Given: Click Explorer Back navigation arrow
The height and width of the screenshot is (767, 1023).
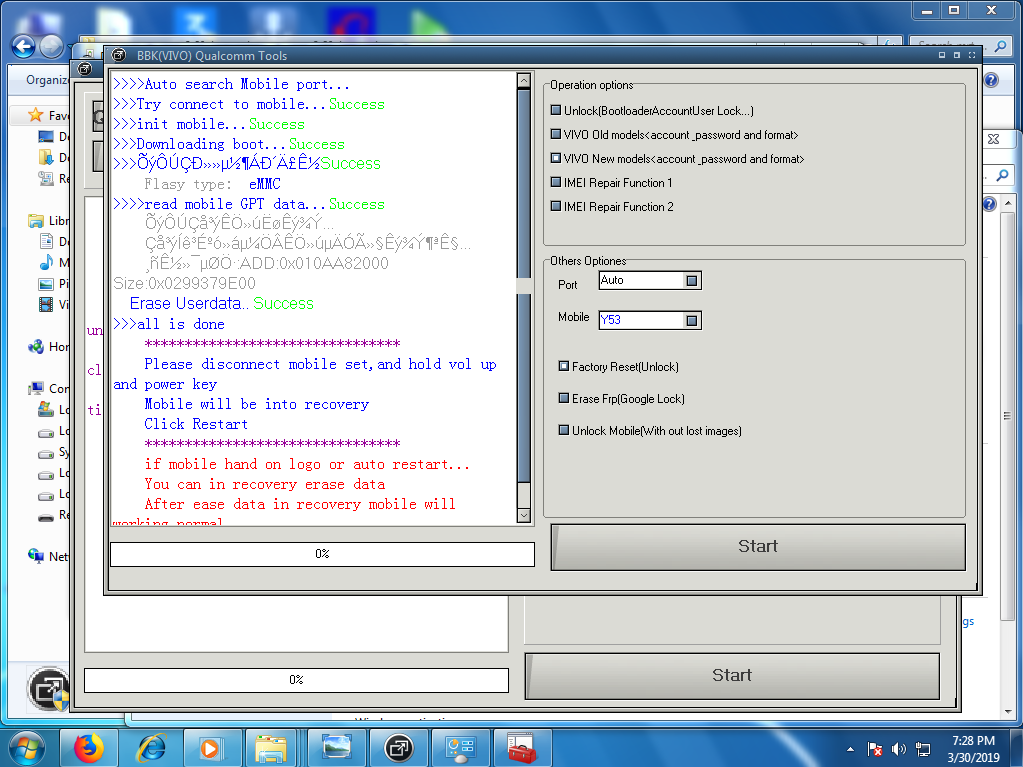Looking at the screenshot, I should (23, 46).
